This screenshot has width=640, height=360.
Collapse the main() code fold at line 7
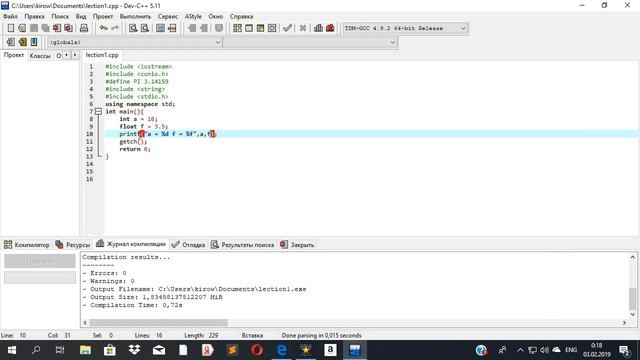[98, 111]
